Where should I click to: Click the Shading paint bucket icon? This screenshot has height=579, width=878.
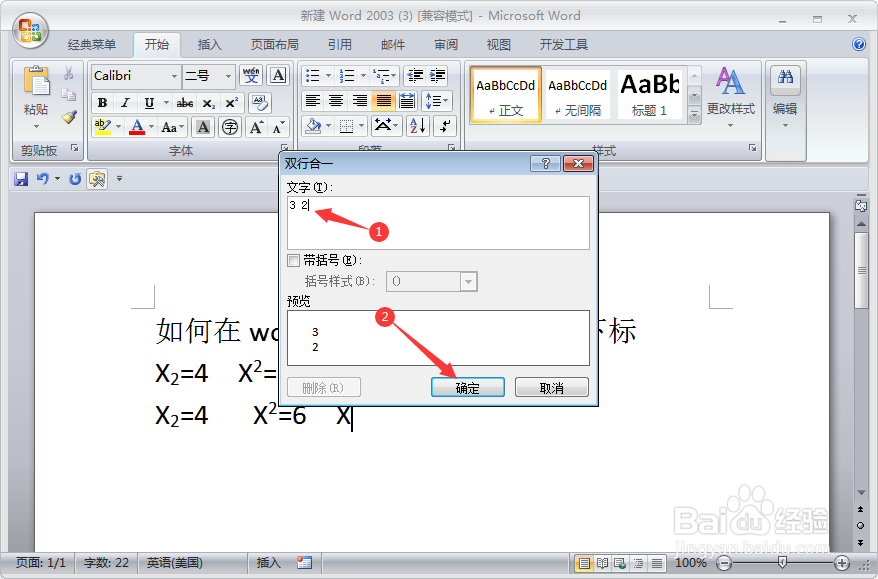(313, 126)
